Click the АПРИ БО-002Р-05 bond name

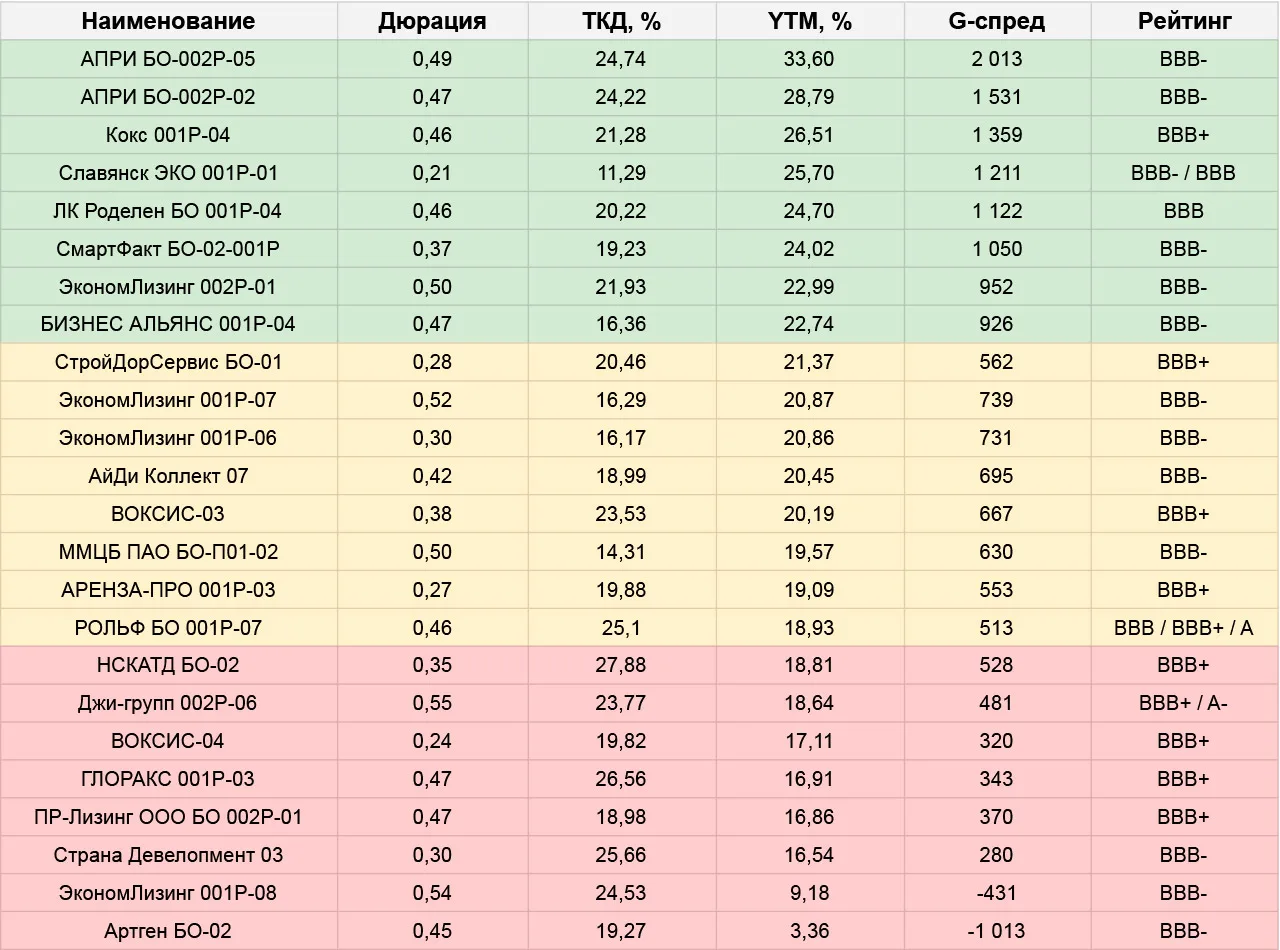[x=168, y=59]
